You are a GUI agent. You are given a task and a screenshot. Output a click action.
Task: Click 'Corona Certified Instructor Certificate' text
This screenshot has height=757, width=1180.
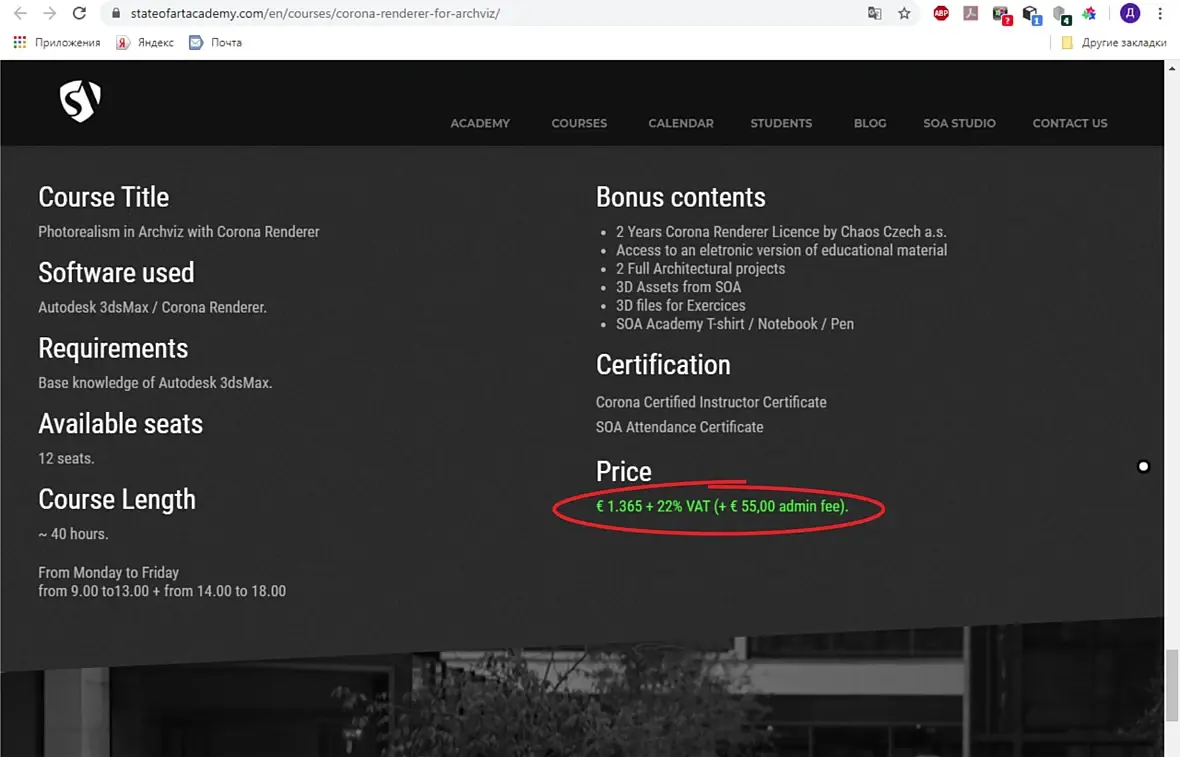click(711, 402)
